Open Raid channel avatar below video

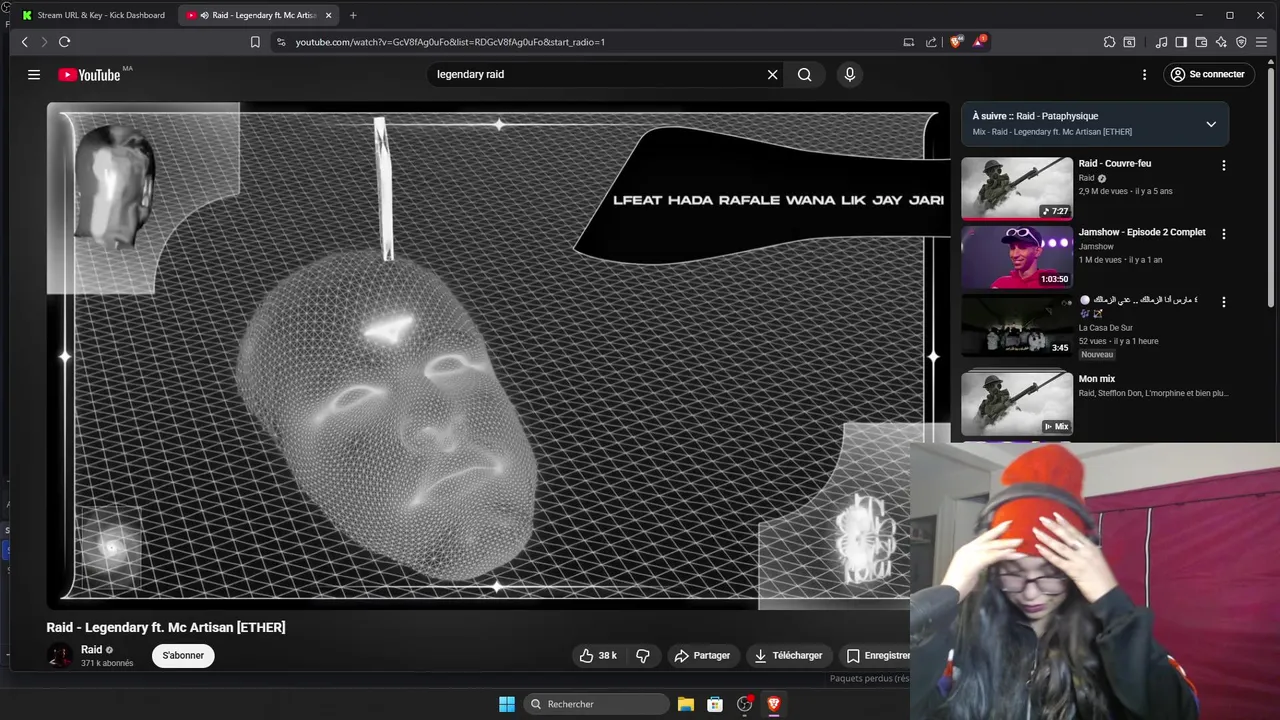tap(60, 656)
